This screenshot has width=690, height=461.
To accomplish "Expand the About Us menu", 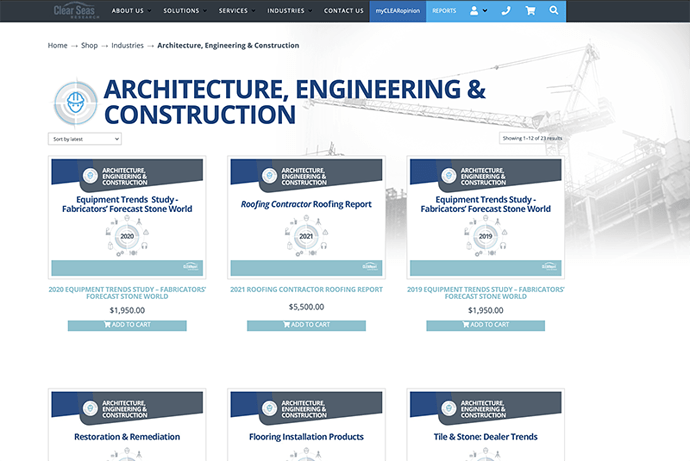I will coord(131,11).
